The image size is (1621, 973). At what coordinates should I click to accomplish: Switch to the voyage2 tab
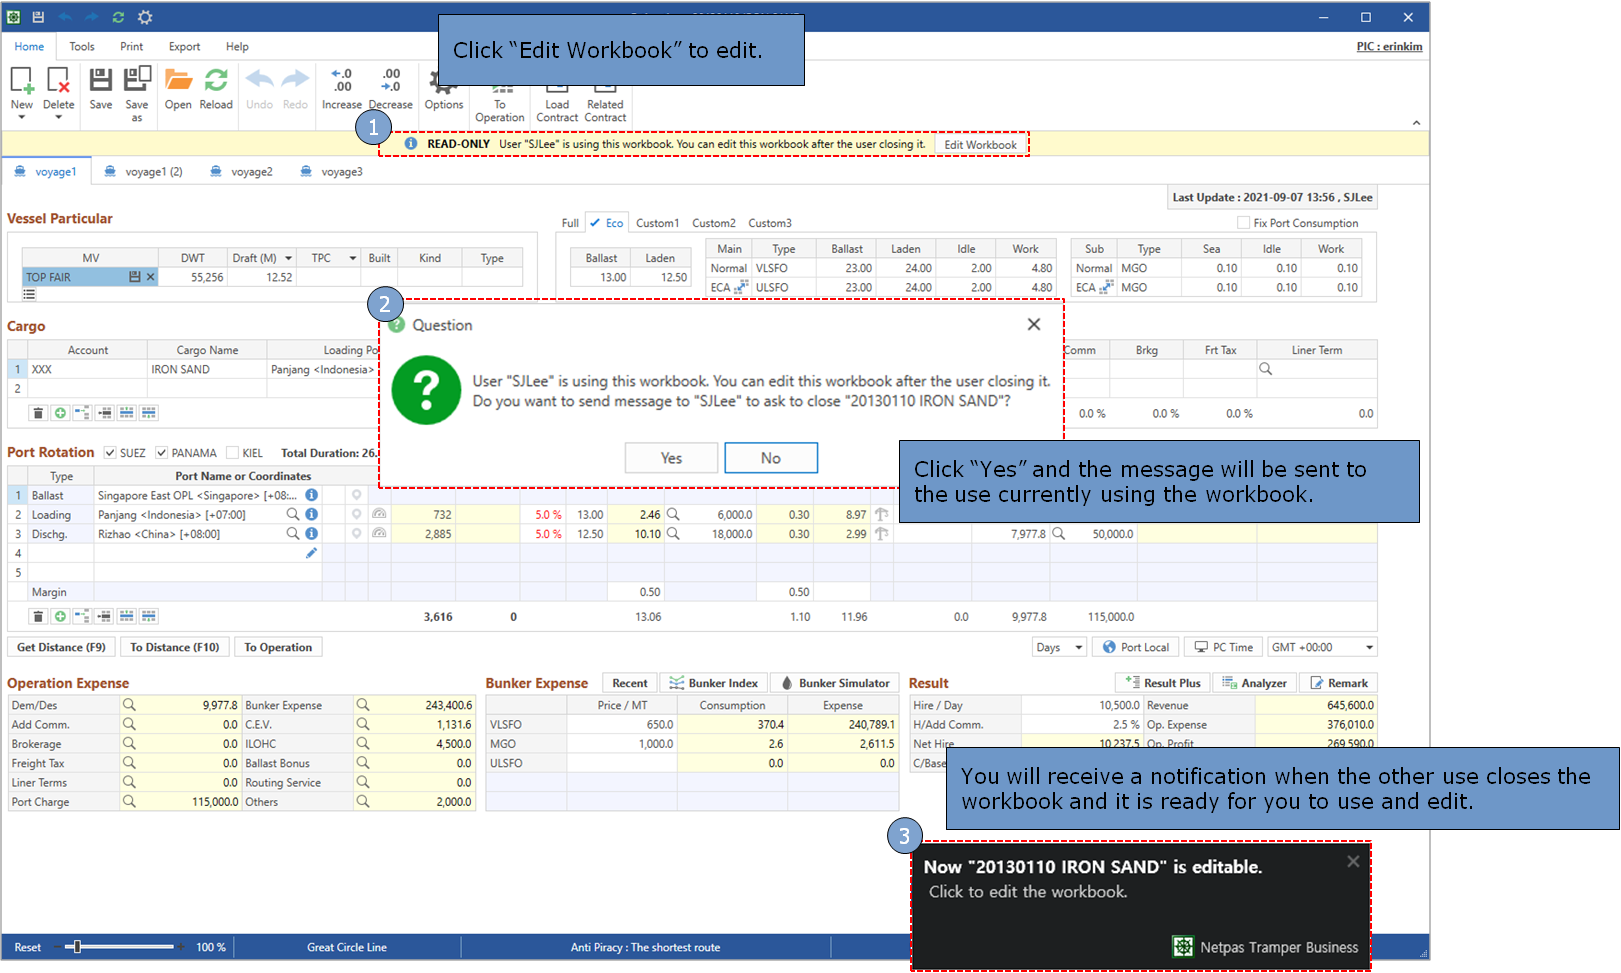[251, 172]
